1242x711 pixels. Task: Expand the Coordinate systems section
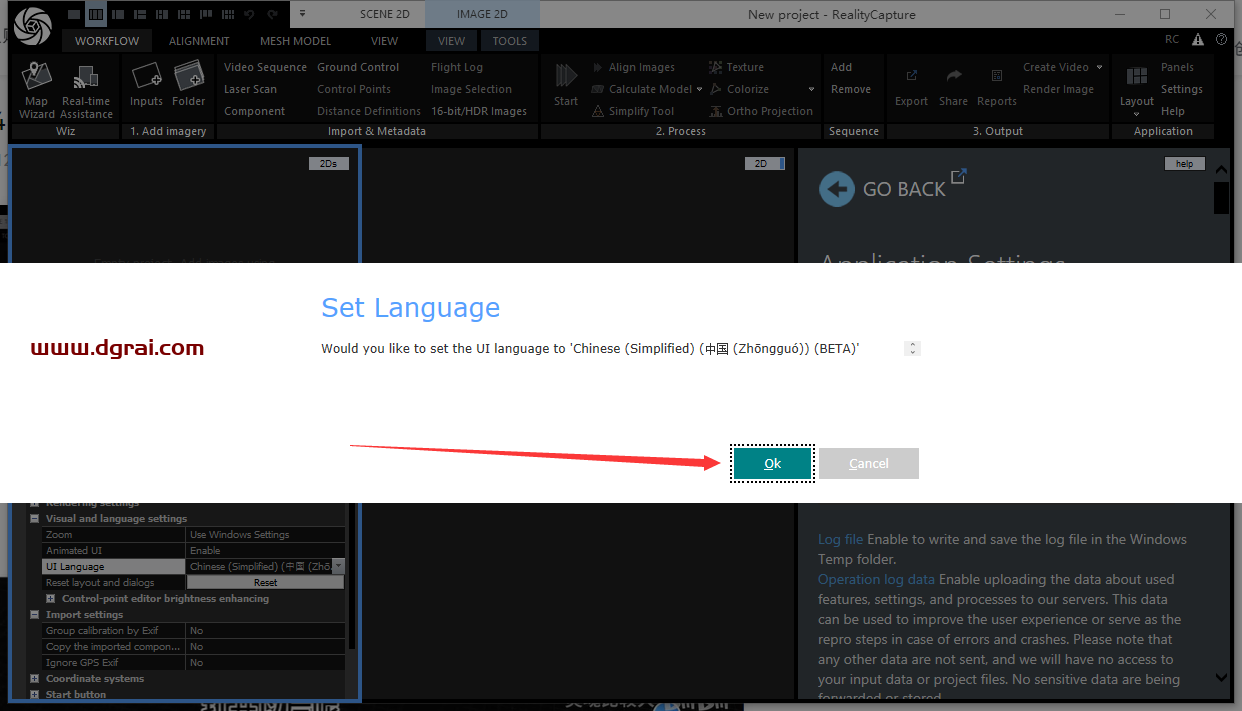pyautogui.click(x=35, y=678)
